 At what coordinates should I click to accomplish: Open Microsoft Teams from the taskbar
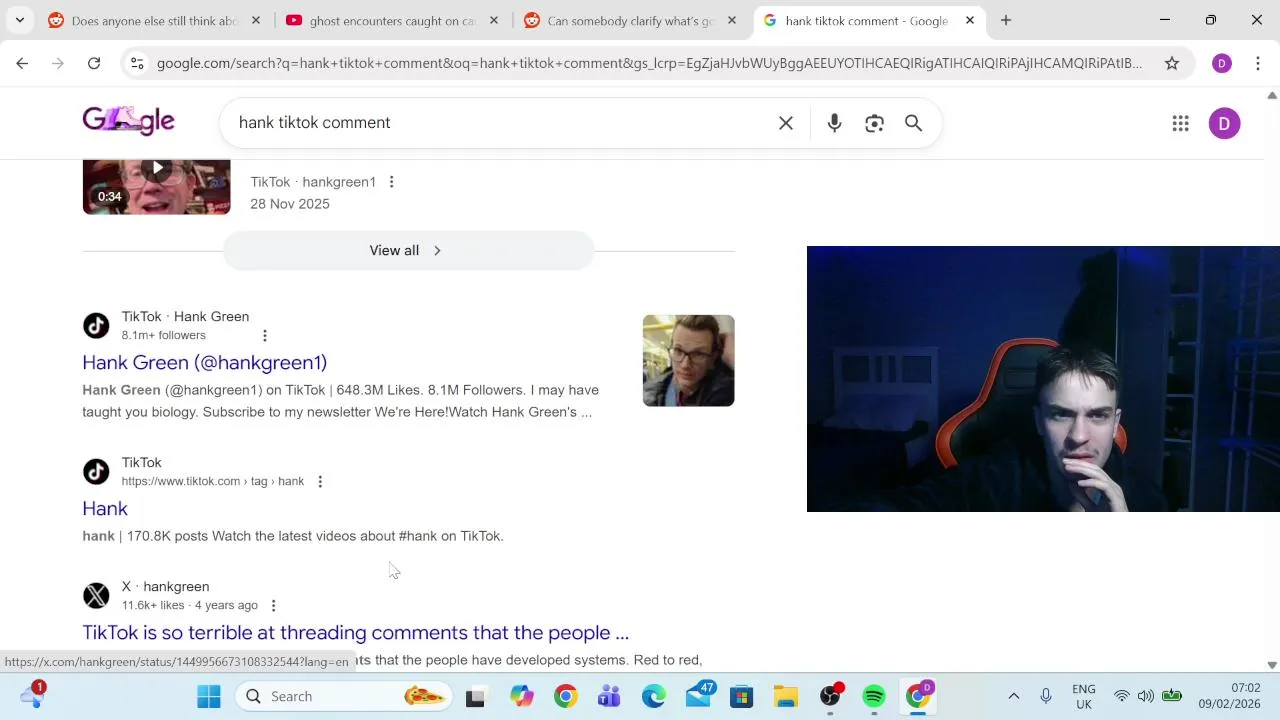pyautogui.click(x=609, y=696)
